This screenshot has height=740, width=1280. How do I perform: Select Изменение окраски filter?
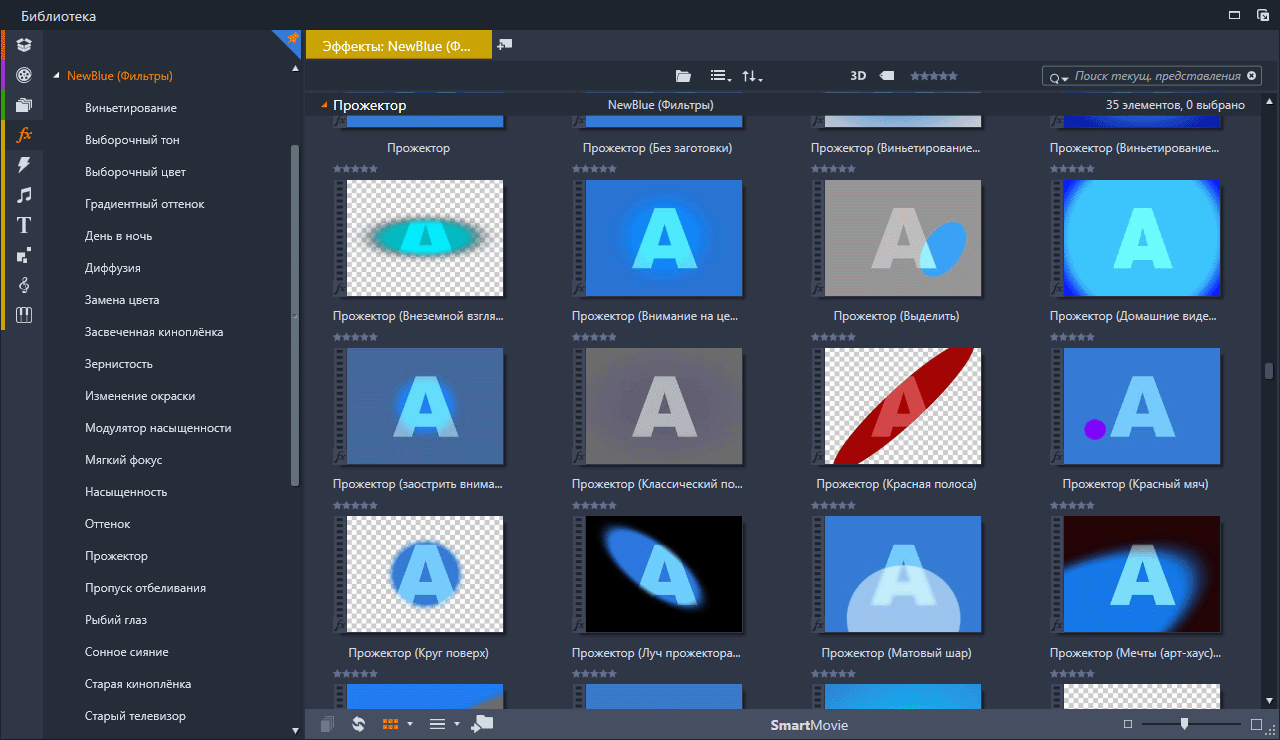(140, 396)
